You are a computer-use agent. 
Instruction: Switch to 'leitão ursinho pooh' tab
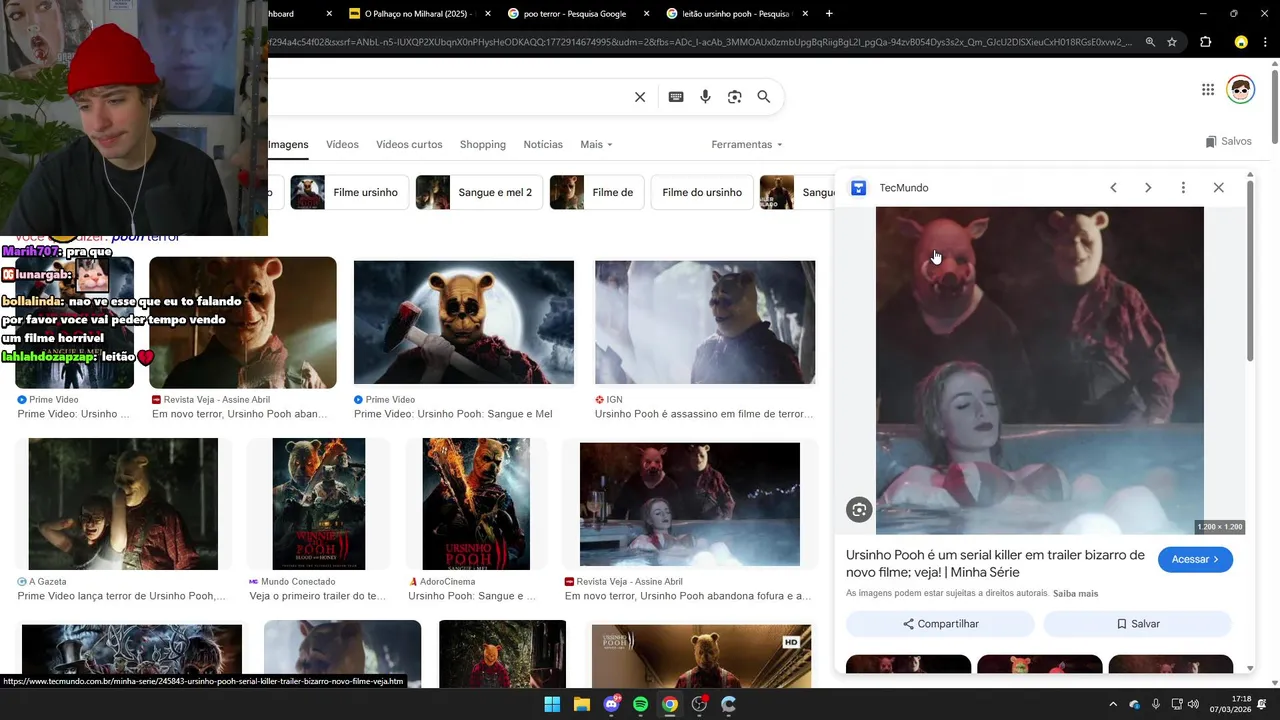click(736, 14)
